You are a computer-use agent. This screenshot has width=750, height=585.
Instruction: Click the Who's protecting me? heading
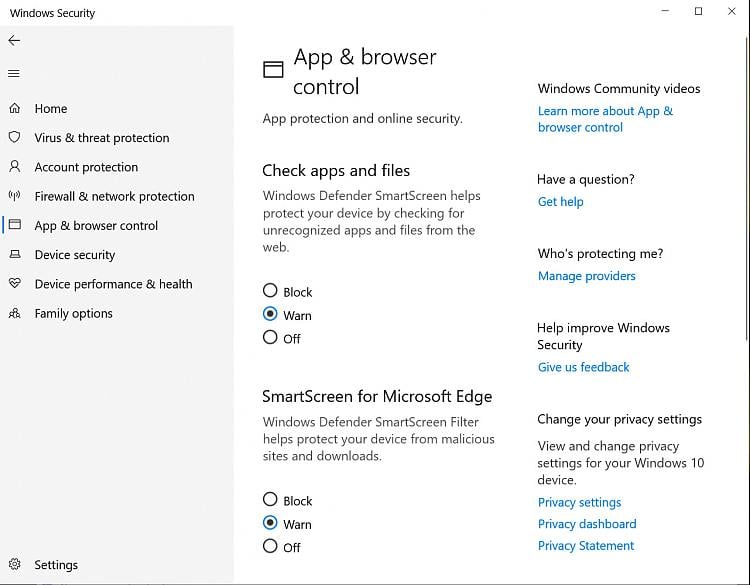pyautogui.click(x=600, y=254)
